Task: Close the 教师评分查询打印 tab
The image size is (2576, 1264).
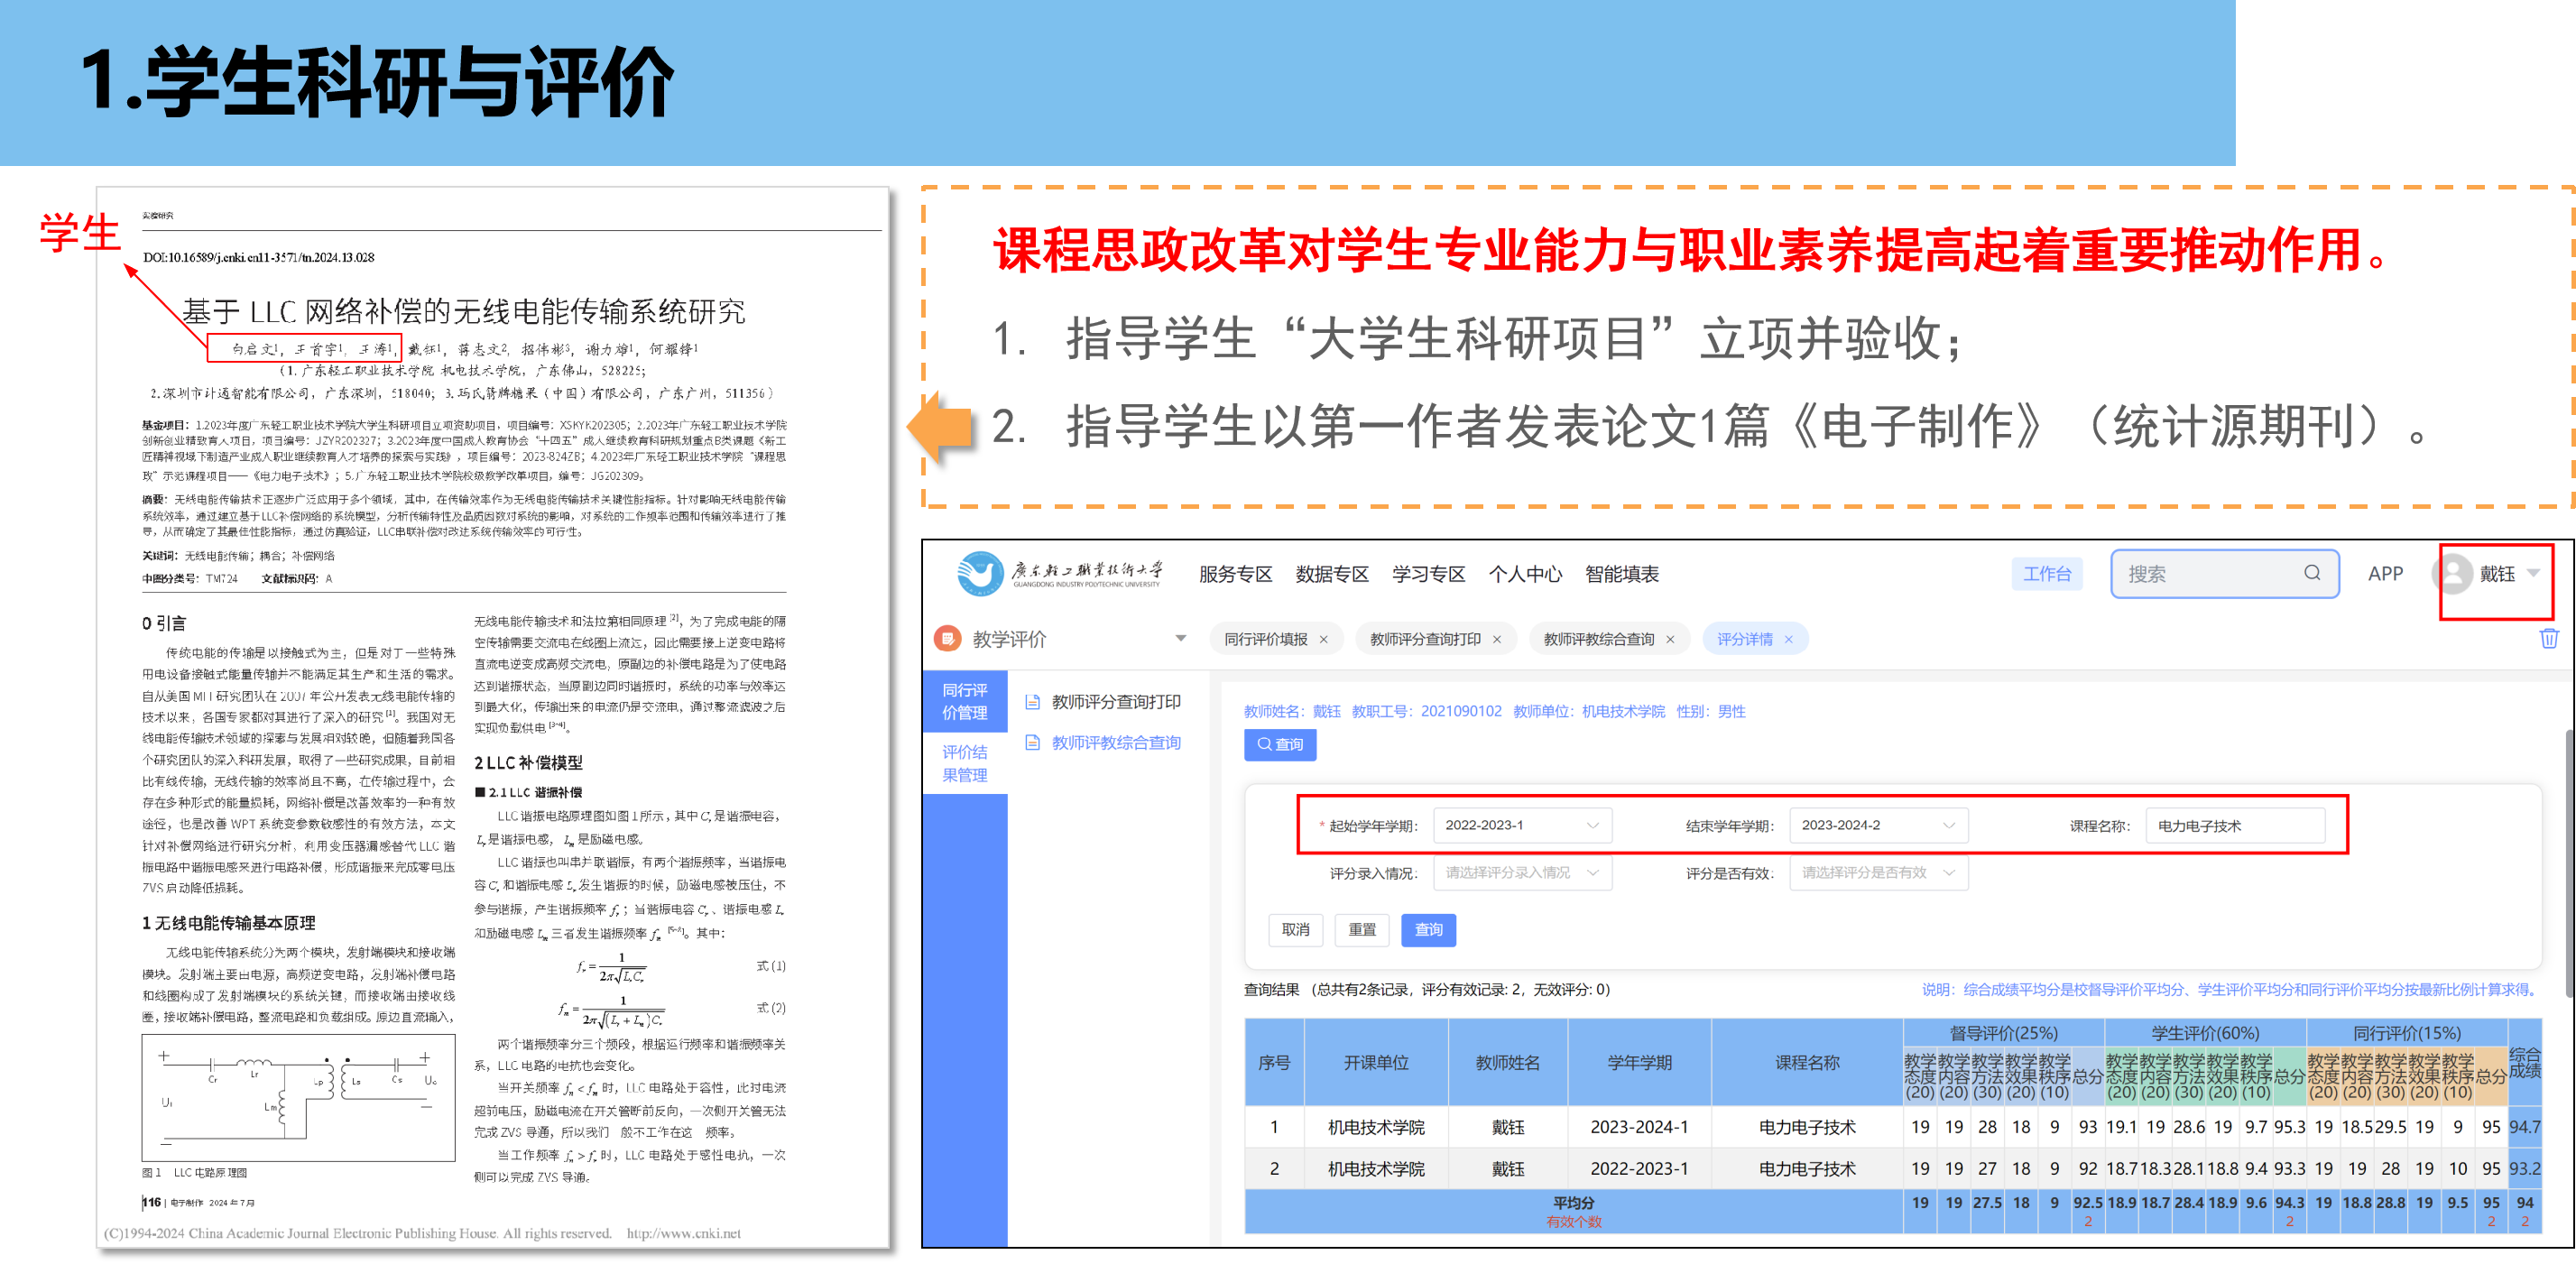Action: click(x=1497, y=640)
